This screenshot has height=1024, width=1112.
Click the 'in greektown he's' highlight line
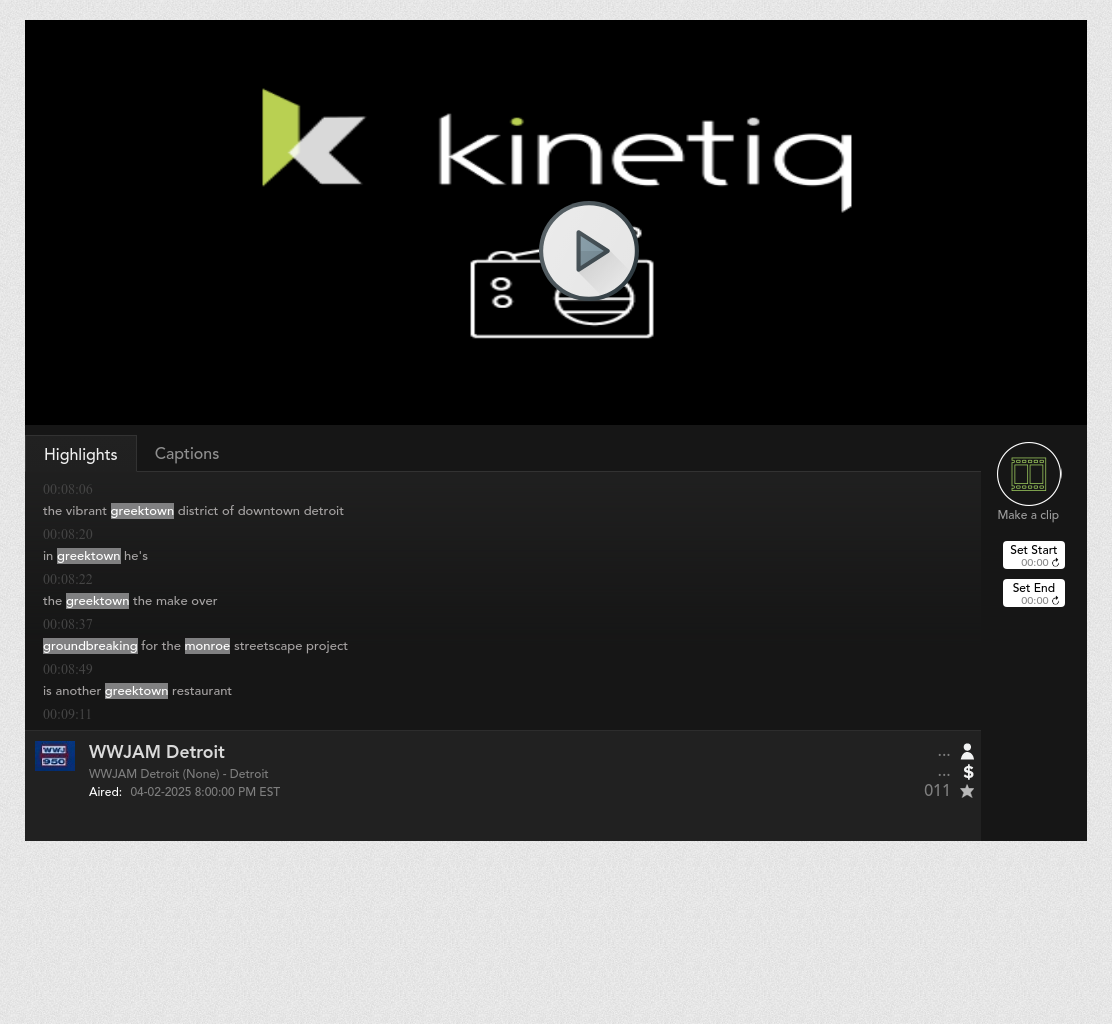tap(95, 556)
